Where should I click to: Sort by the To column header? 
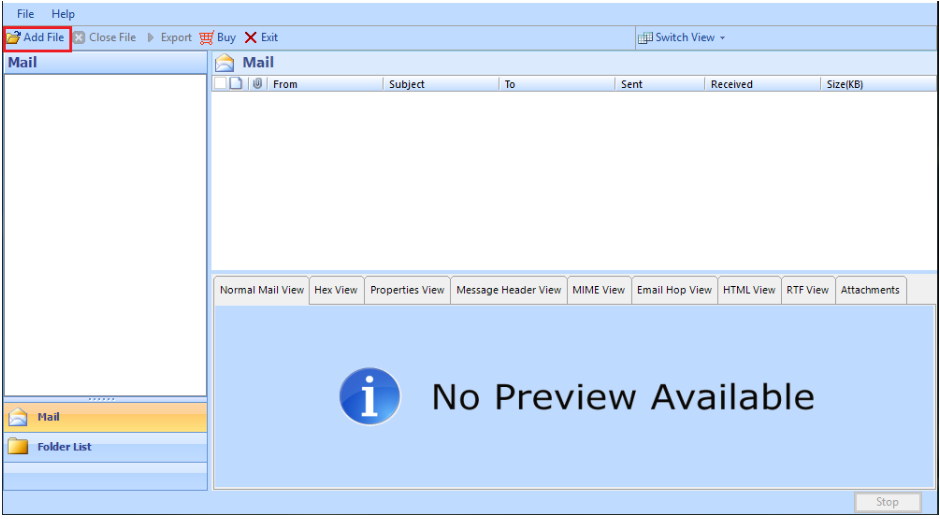[x=557, y=85]
